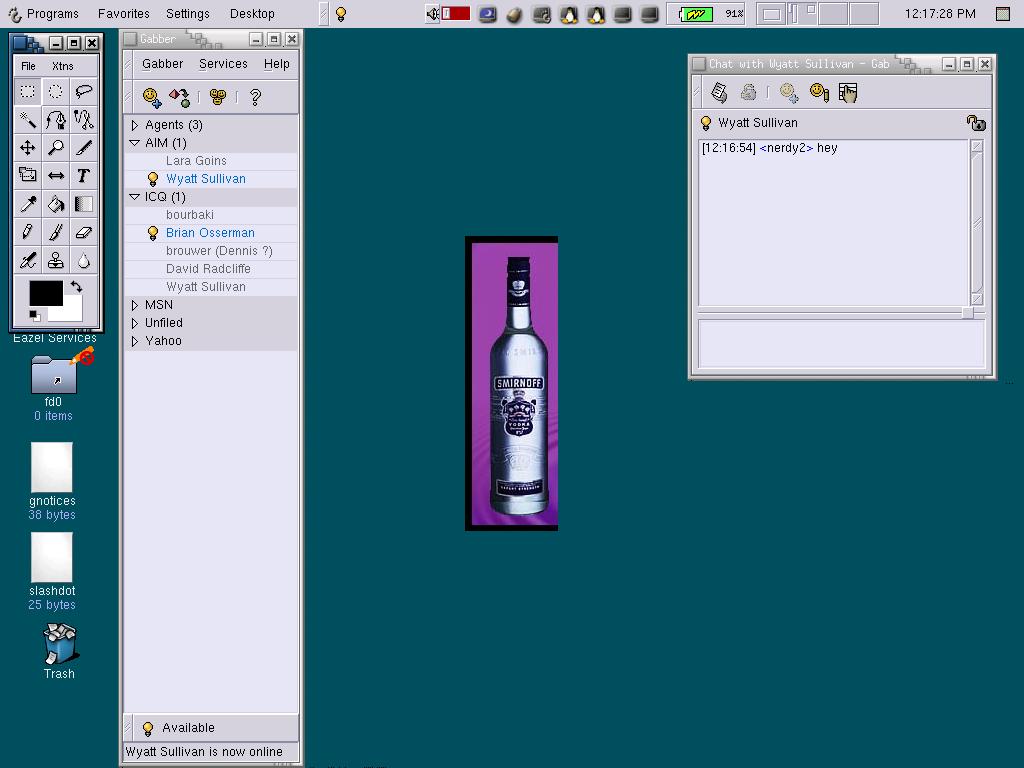1024x768 pixels.
Task: Mute sound with the panel speaker icon
Action: [x=432, y=14]
